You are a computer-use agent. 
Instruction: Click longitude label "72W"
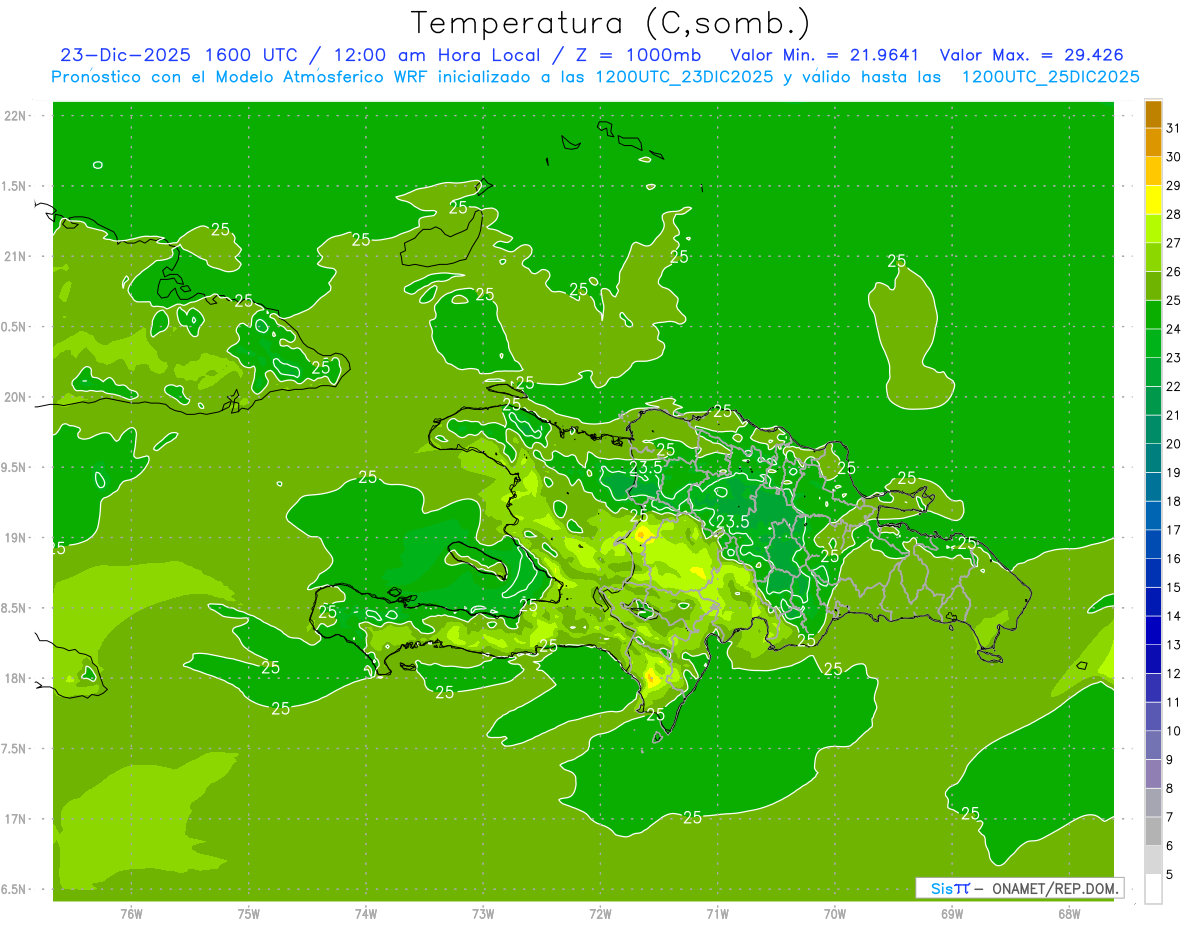[x=600, y=913]
